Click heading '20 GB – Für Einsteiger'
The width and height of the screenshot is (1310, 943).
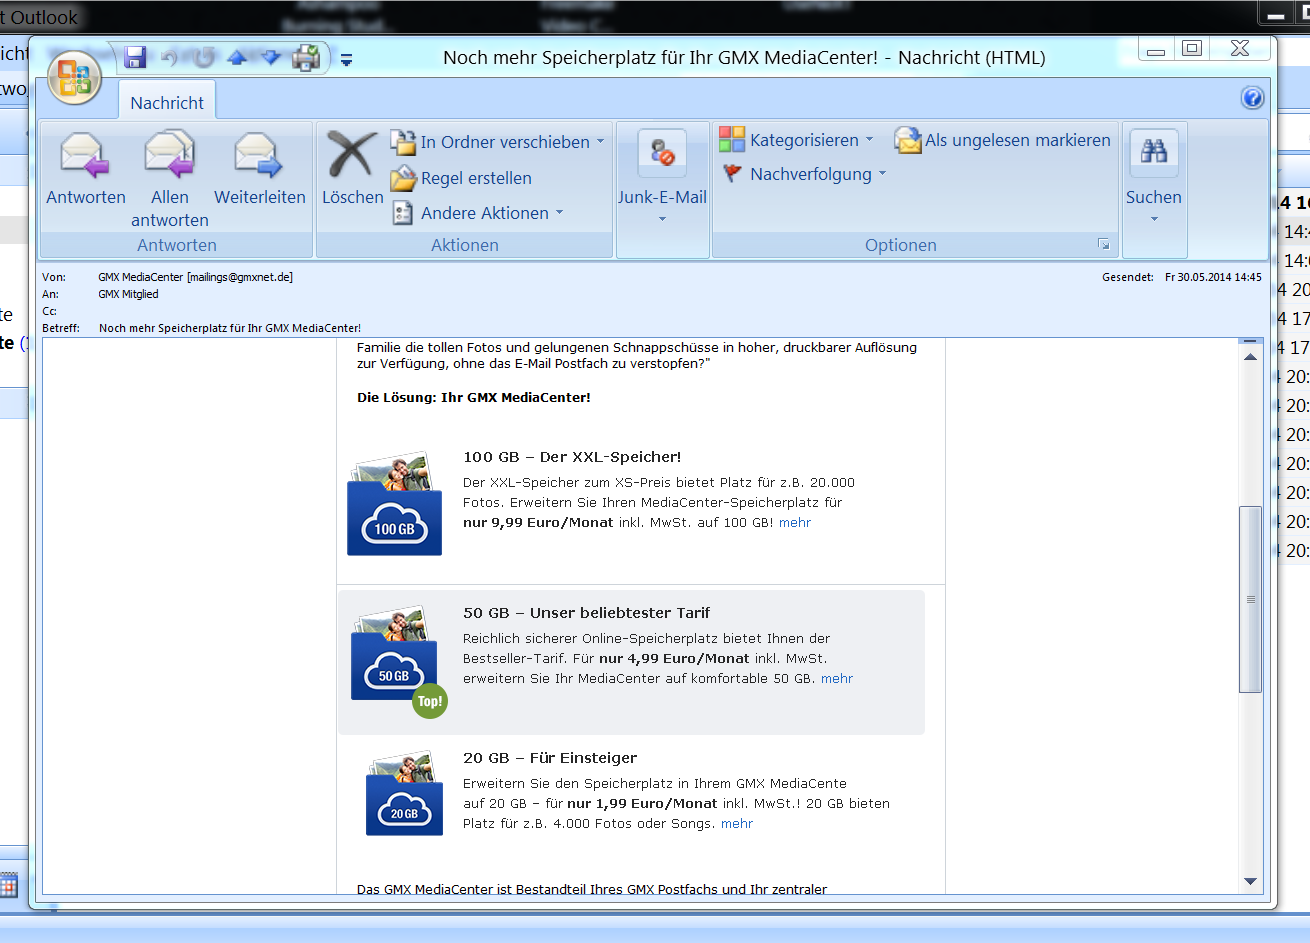pyautogui.click(x=550, y=758)
